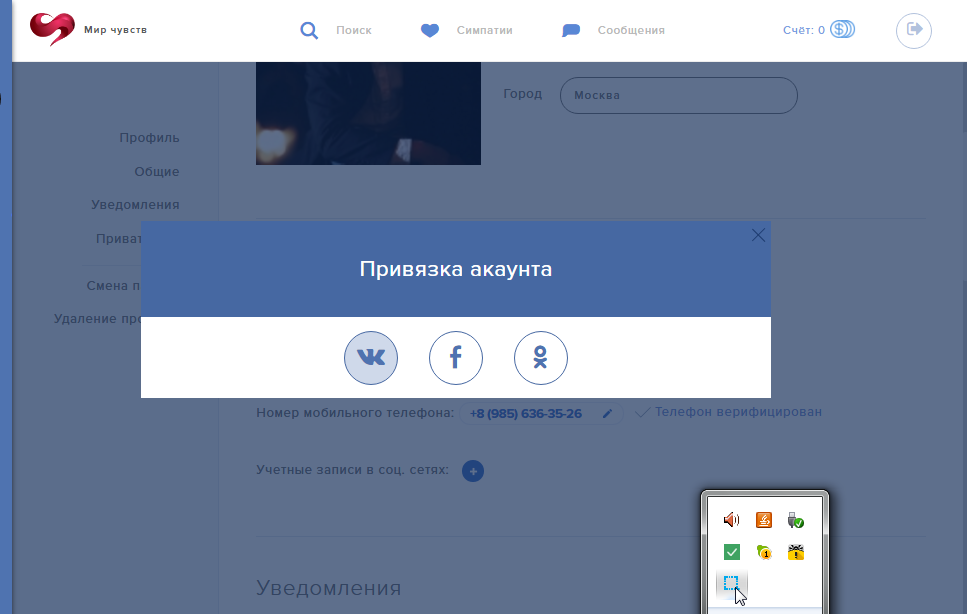Click the Мир чувств heart logo
The width and height of the screenshot is (967, 614).
tap(52, 29)
